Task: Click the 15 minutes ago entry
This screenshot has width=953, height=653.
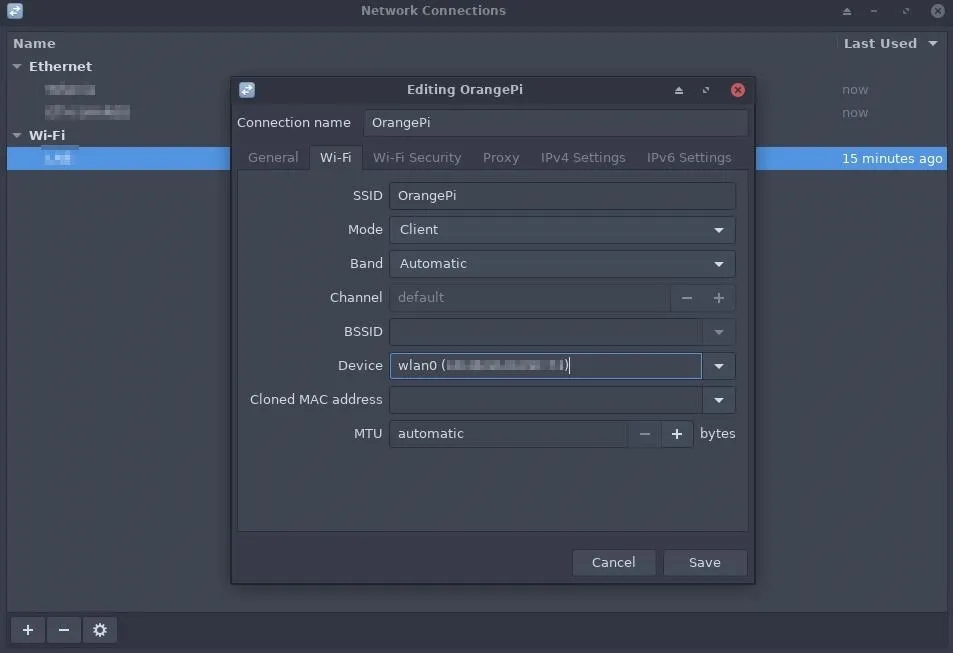Action: tap(892, 158)
